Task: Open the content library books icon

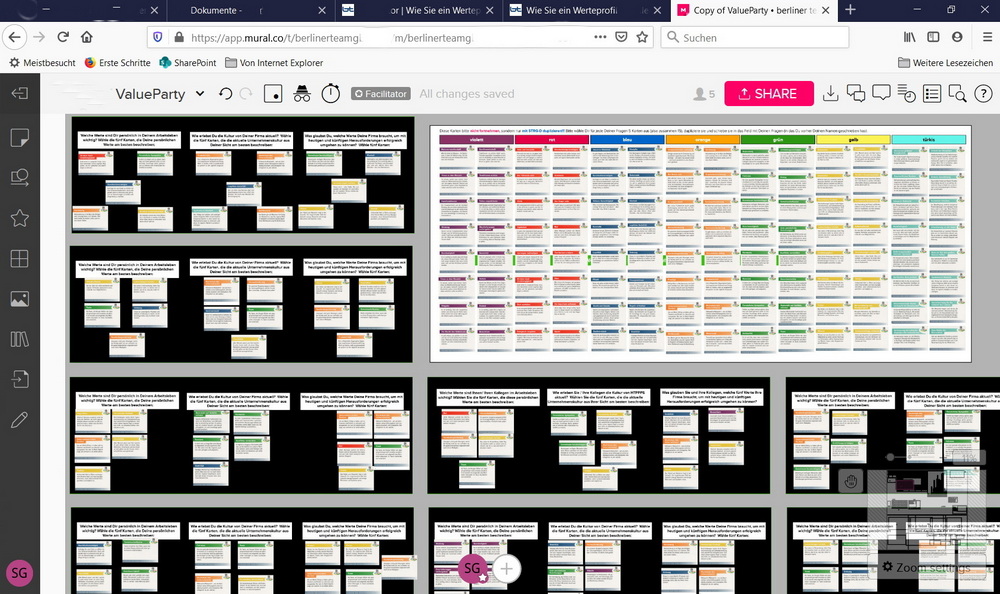Action: click(x=19, y=339)
